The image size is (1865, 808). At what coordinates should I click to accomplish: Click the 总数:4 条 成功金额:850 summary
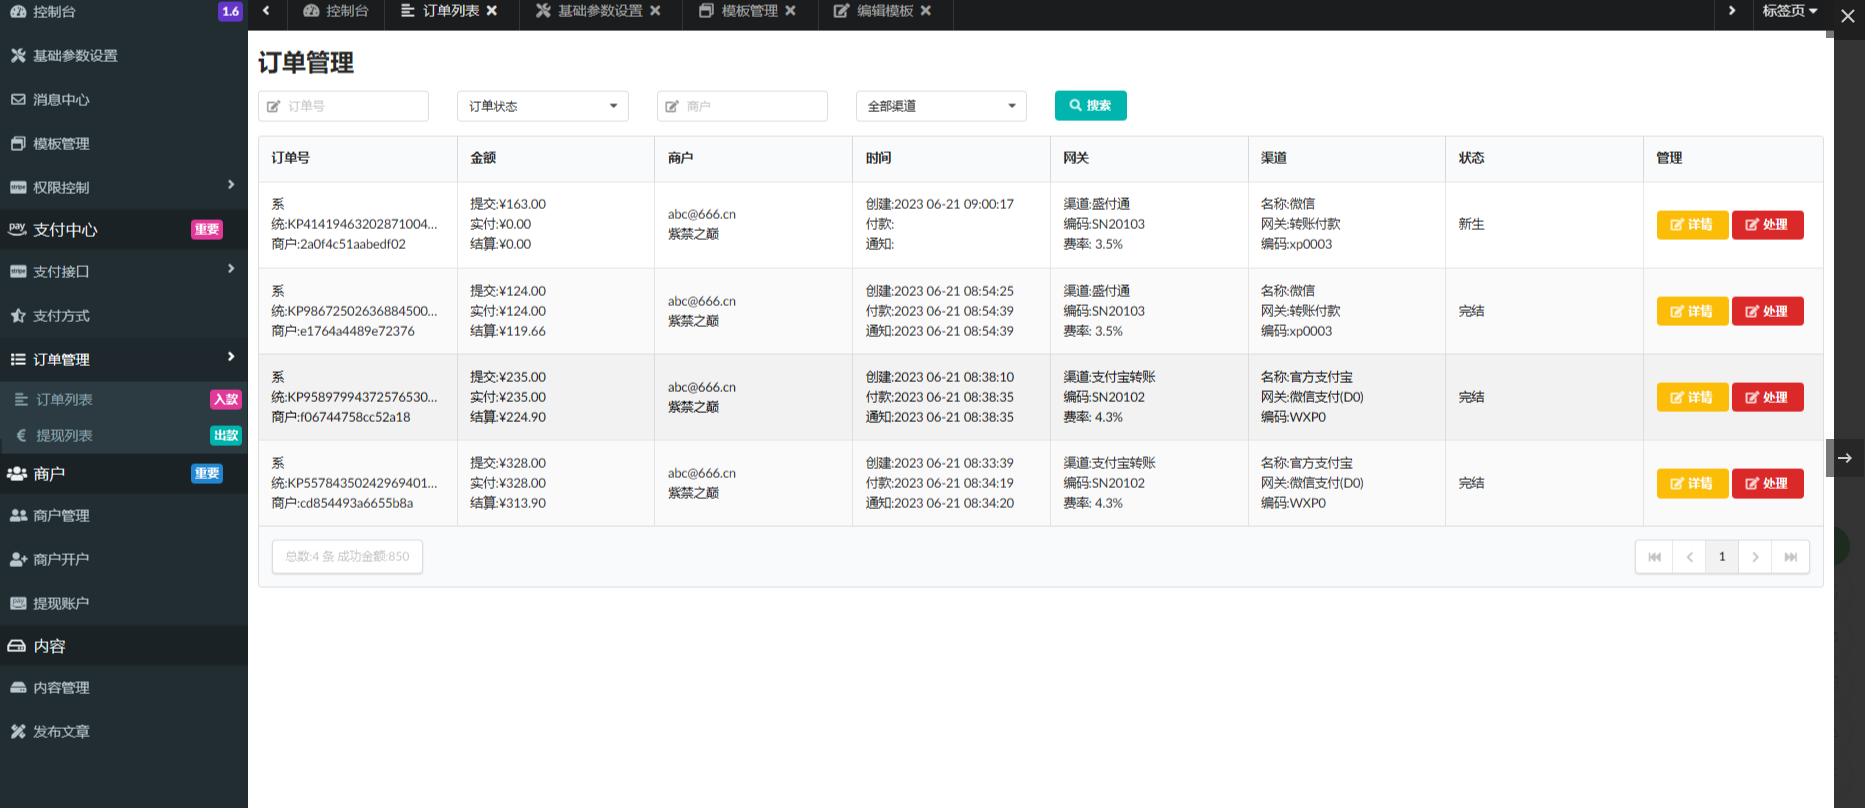pyautogui.click(x=347, y=557)
